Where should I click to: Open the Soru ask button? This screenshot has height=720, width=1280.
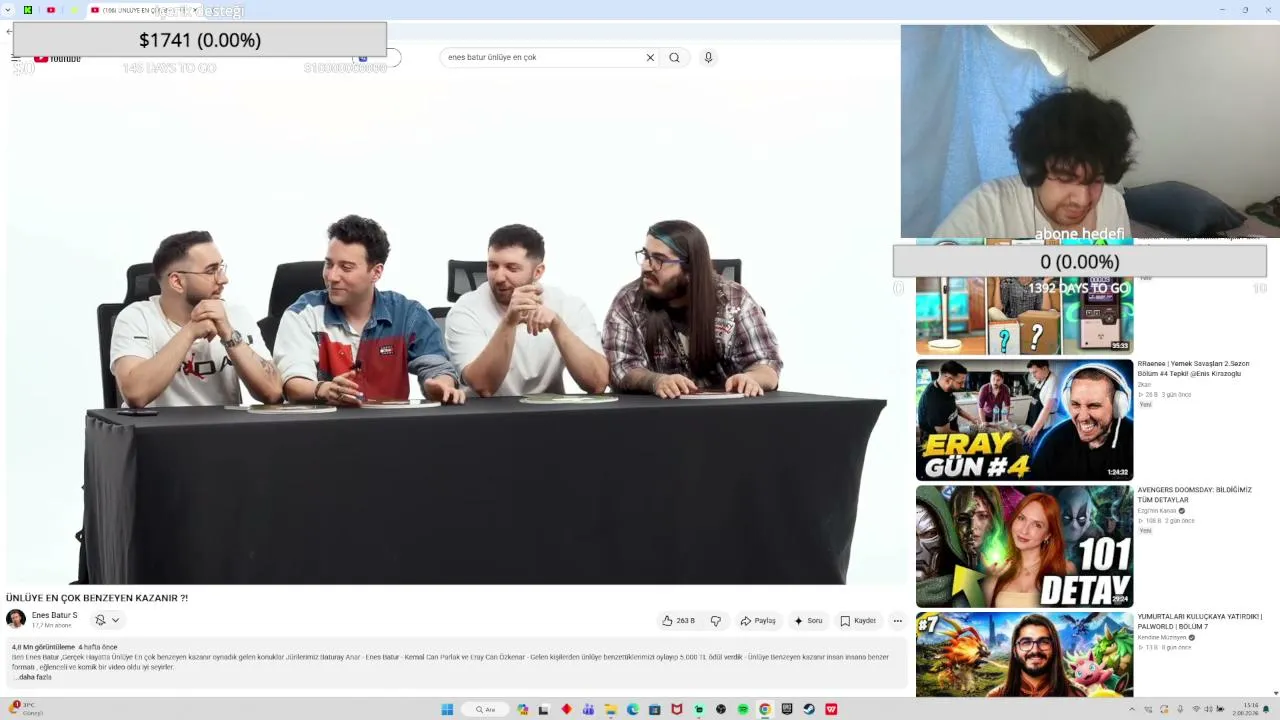point(808,621)
